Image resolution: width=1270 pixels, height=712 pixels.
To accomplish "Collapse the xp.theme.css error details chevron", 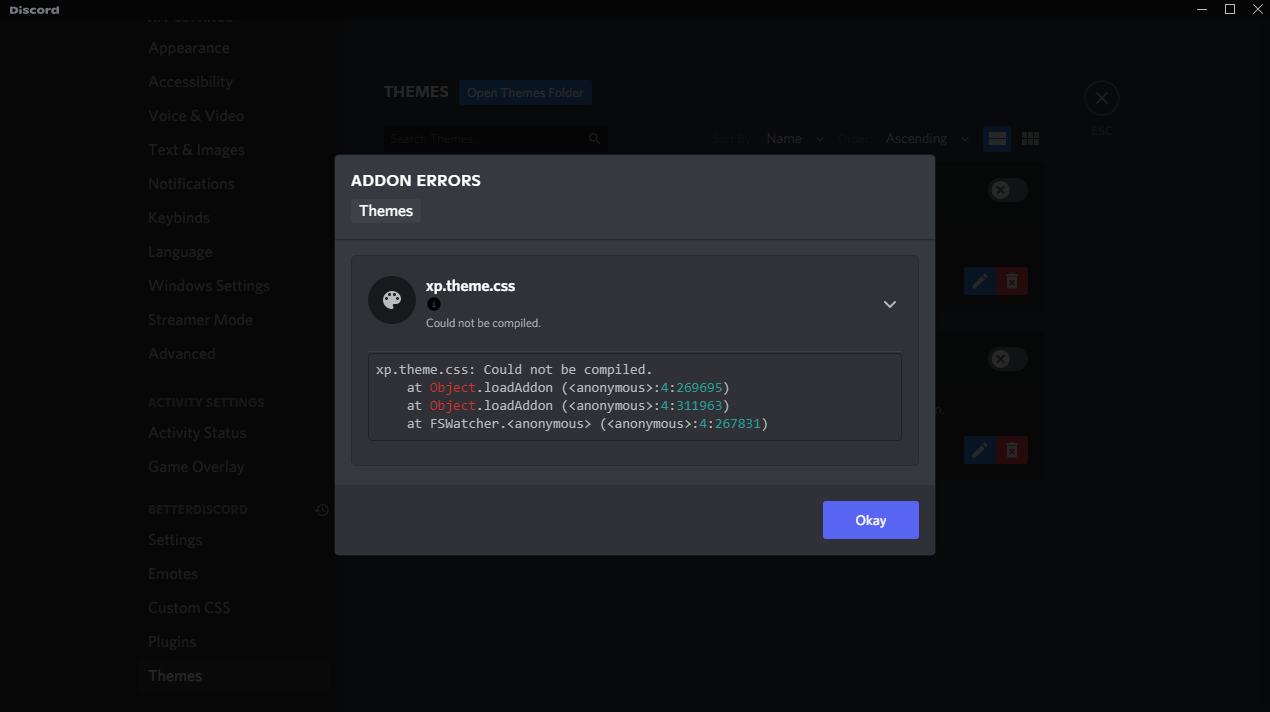I will [x=890, y=304].
